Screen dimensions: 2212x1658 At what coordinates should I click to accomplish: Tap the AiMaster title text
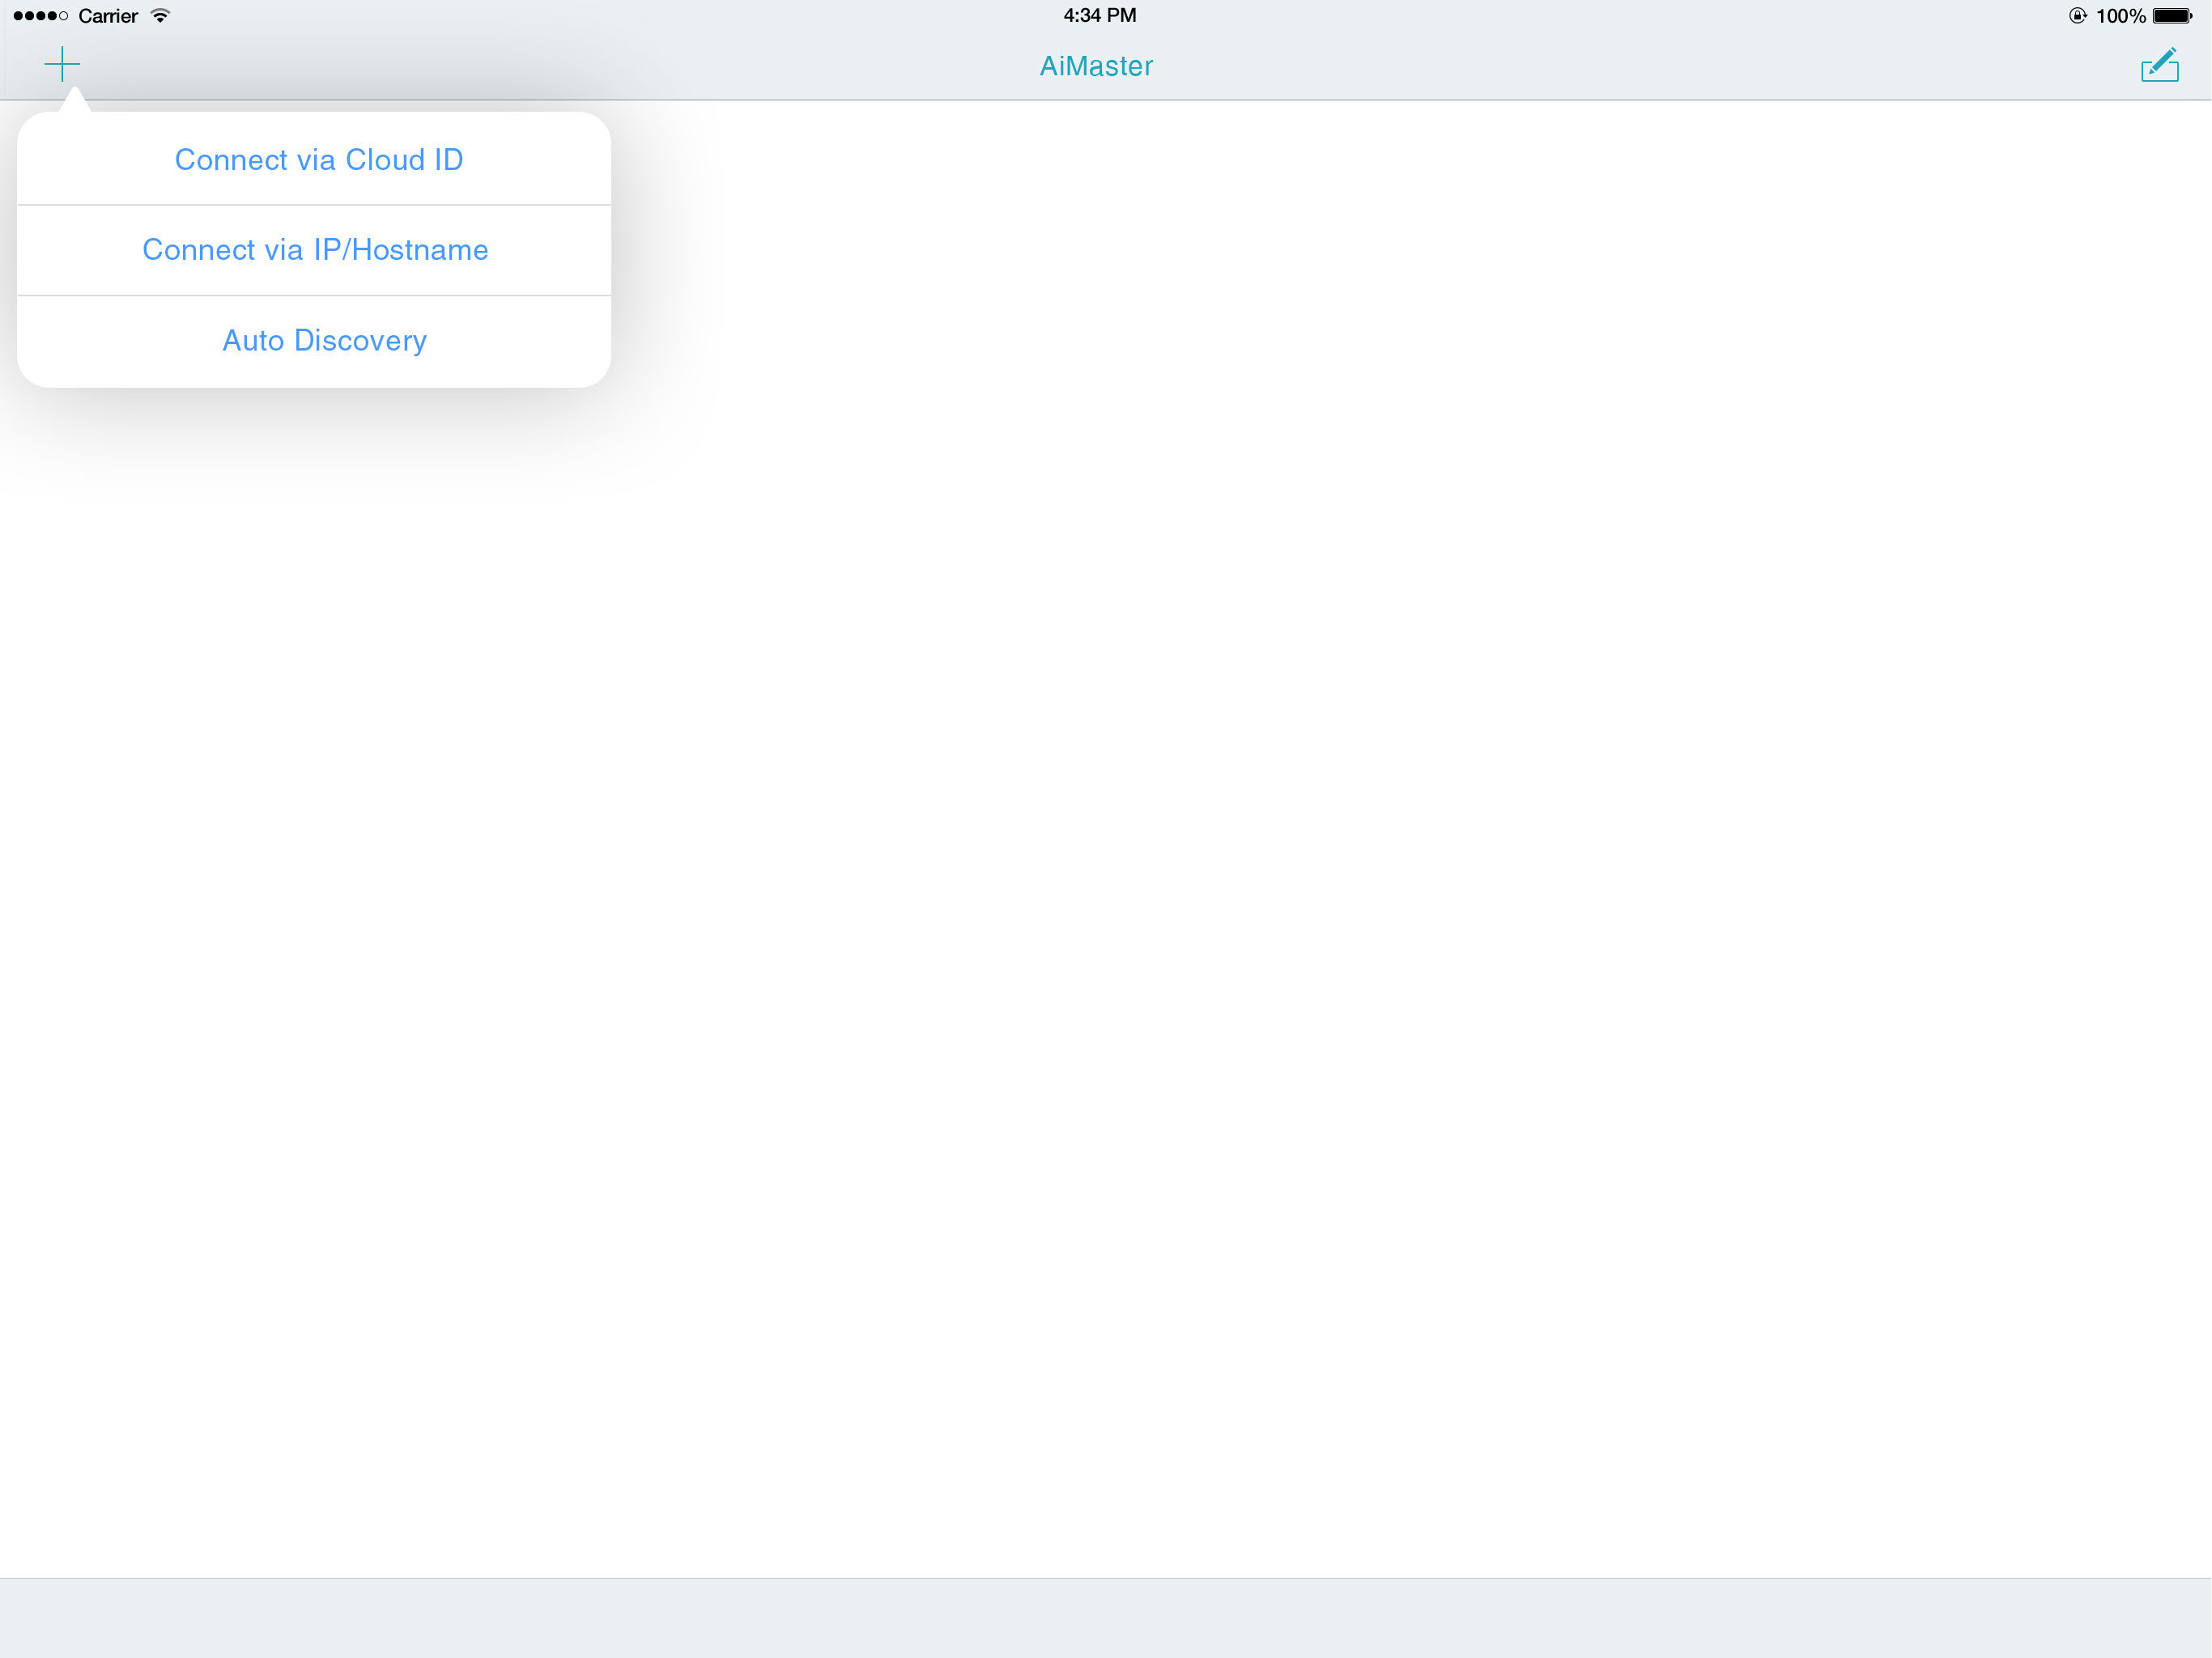pos(1096,66)
